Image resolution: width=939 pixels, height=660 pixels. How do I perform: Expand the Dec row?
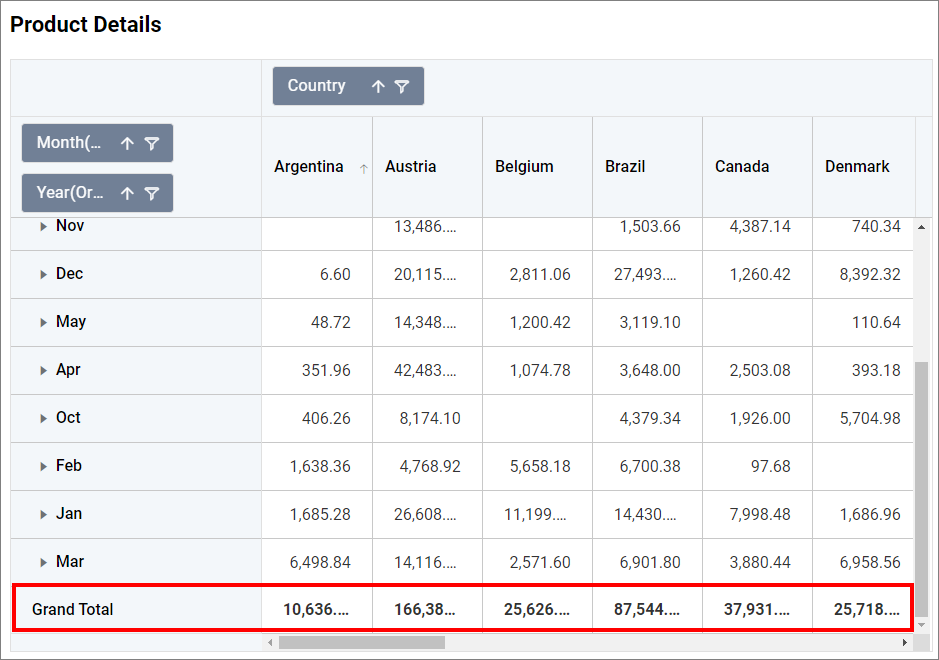(43, 275)
